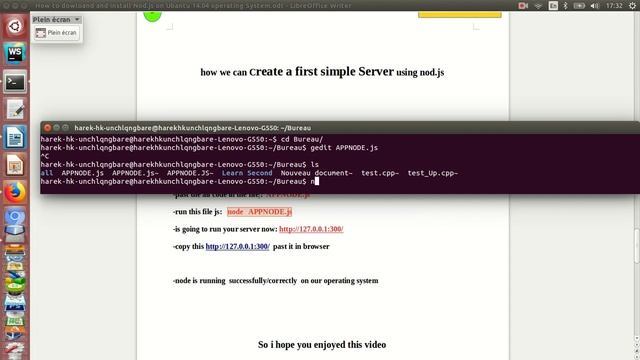Click the Writer vertical scrollbar thumb
Image resolution: width=640 pixels, height=360 pixels.
click(x=636, y=247)
